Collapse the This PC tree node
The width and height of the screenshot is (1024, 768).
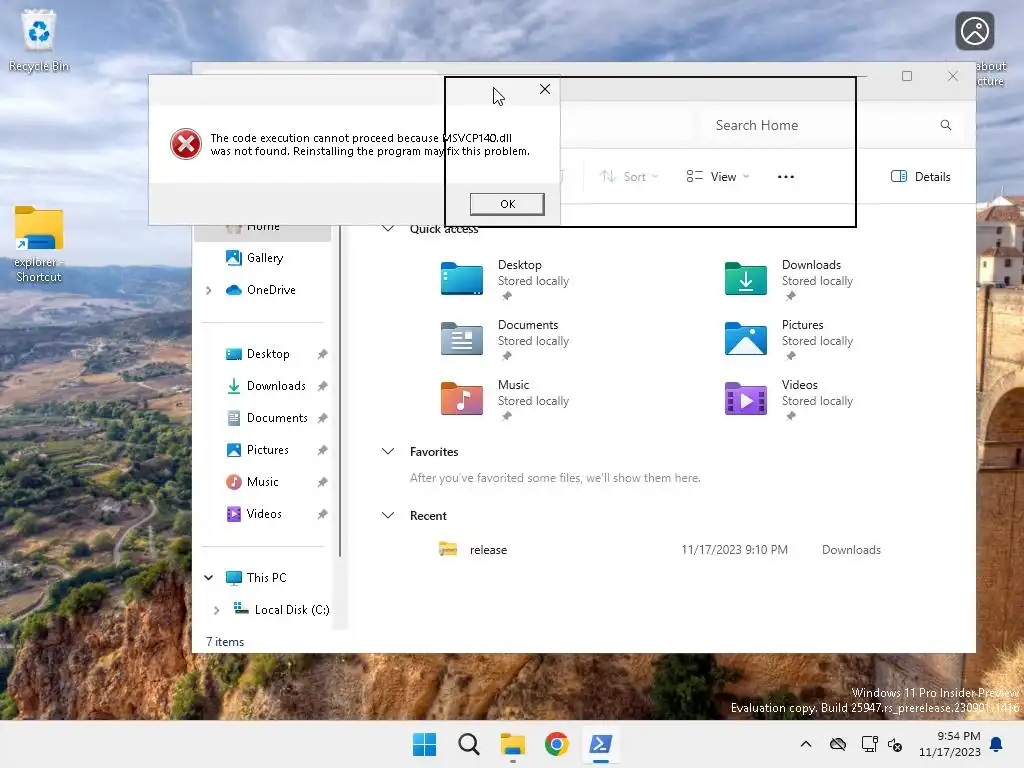pos(208,577)
